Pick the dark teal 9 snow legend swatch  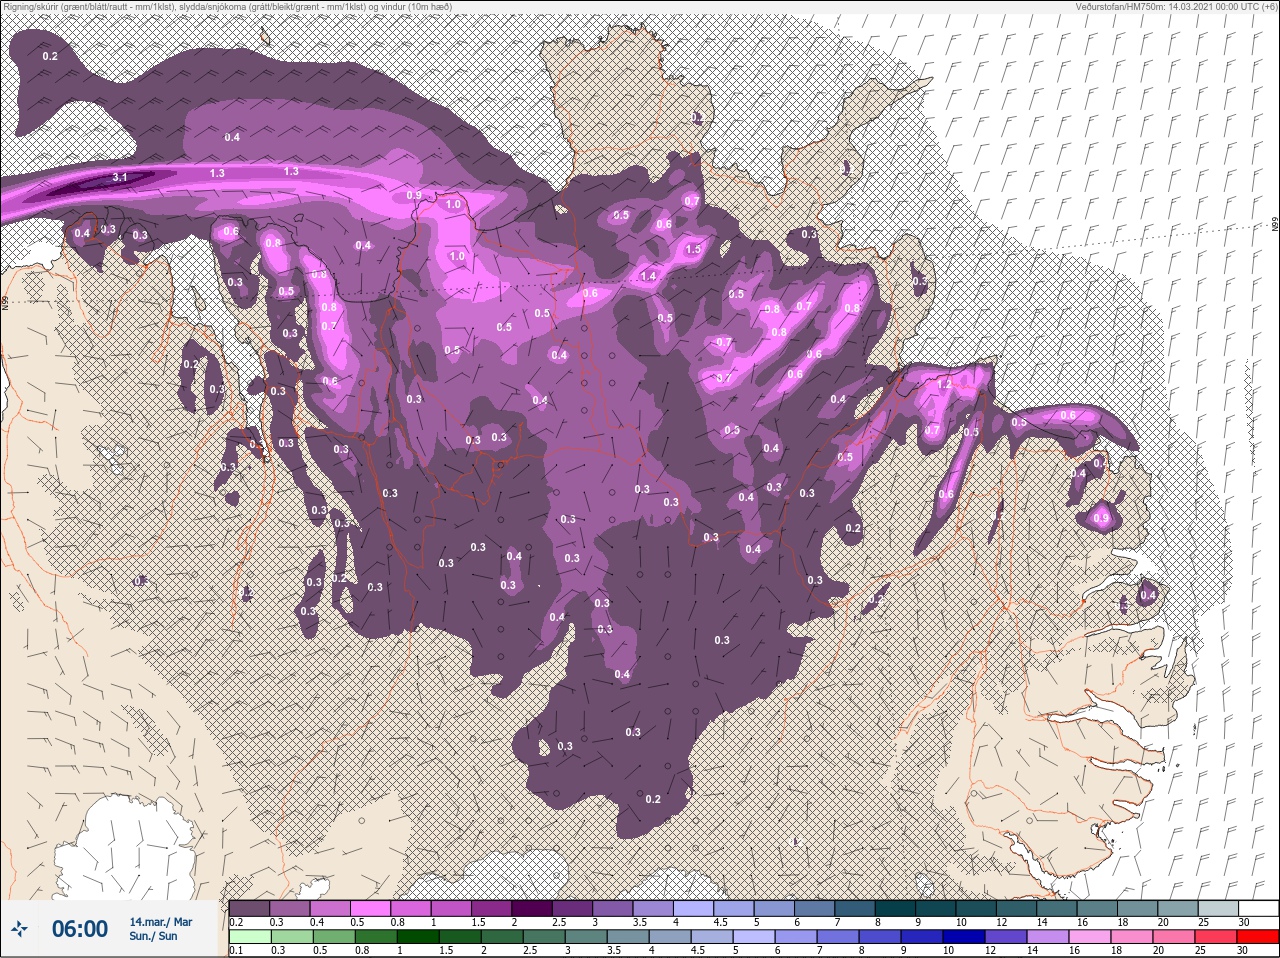pos(935,908)
